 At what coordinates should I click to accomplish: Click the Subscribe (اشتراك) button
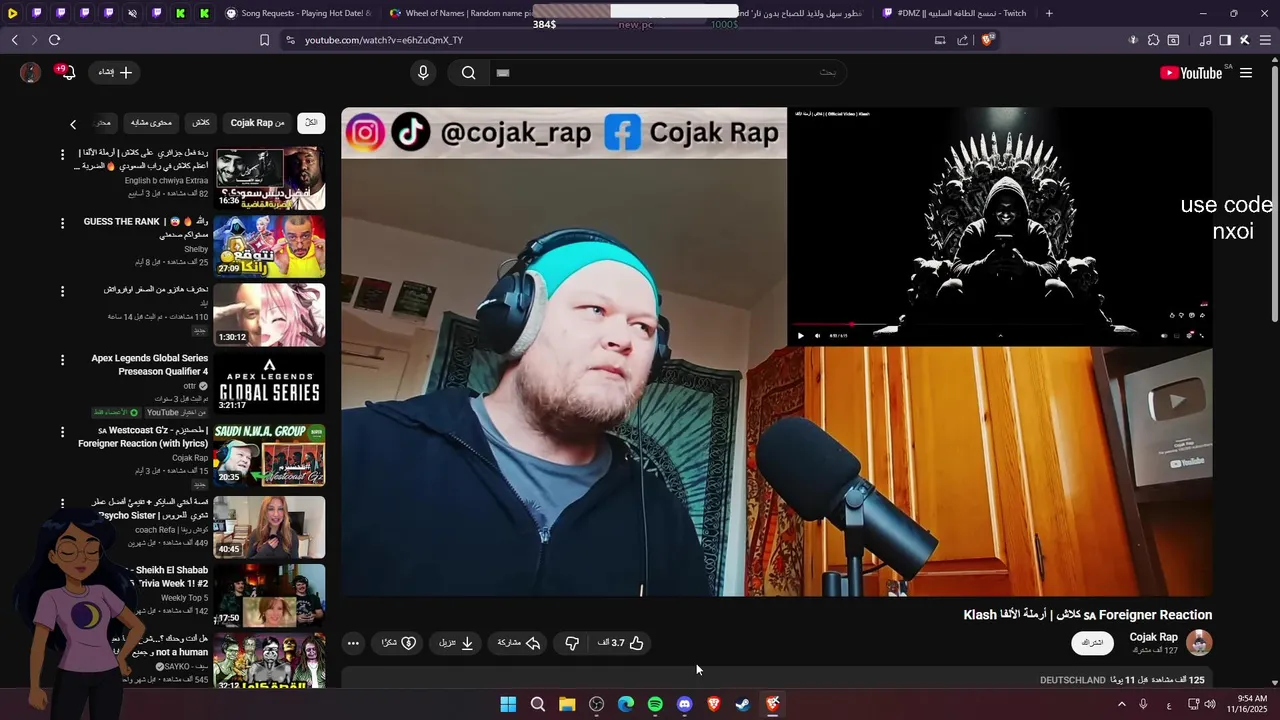tap(1093, 643)
